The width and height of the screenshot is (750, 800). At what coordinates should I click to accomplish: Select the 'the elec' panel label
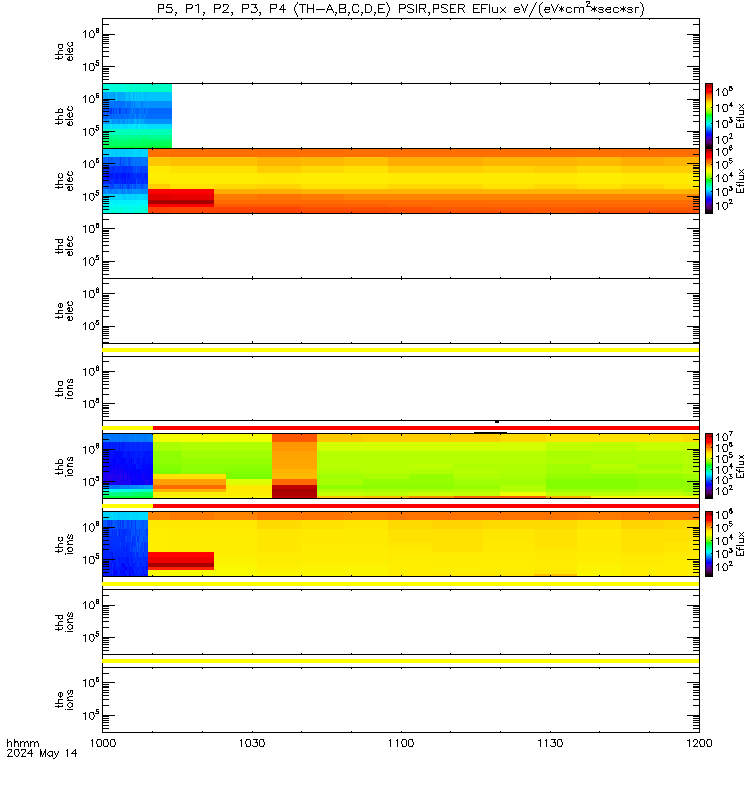click(x=65, y=311)
